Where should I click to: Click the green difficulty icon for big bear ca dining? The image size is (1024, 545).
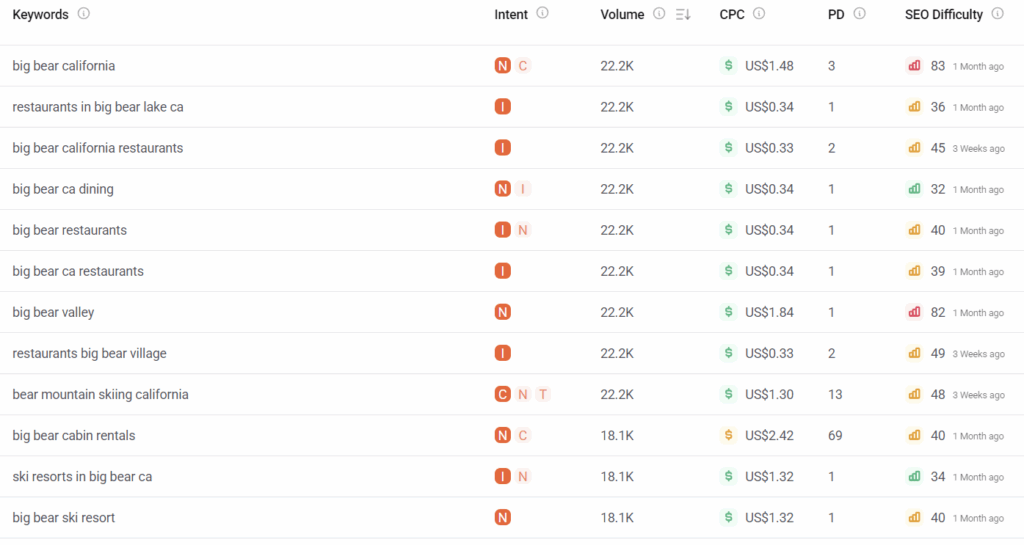point(914,189)
